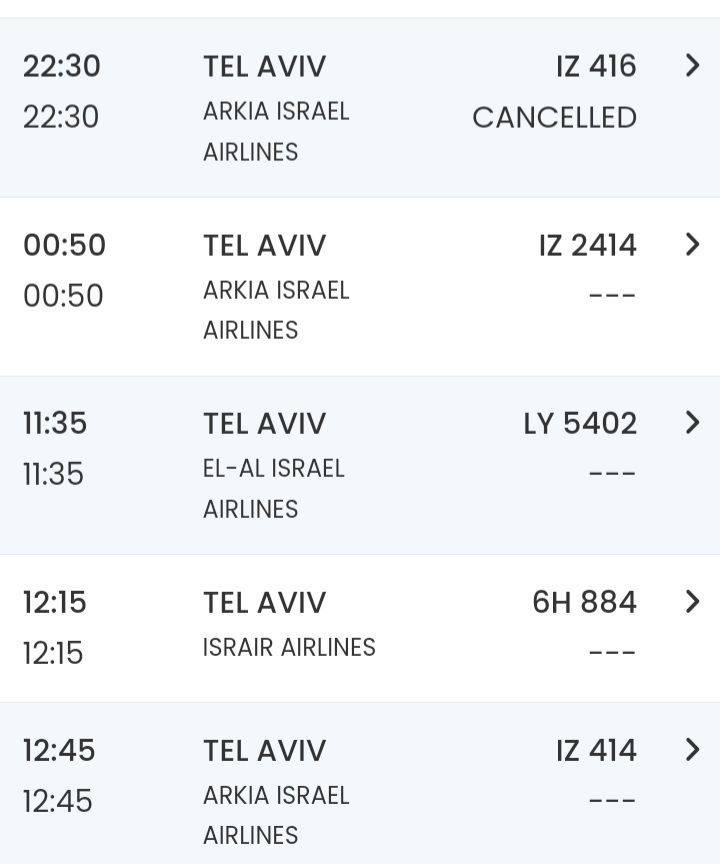This screenshot has width=720, height=864.
Task: Tap TEL AVIV on the 11:35 flight row
Action: (x=264, y=423)
